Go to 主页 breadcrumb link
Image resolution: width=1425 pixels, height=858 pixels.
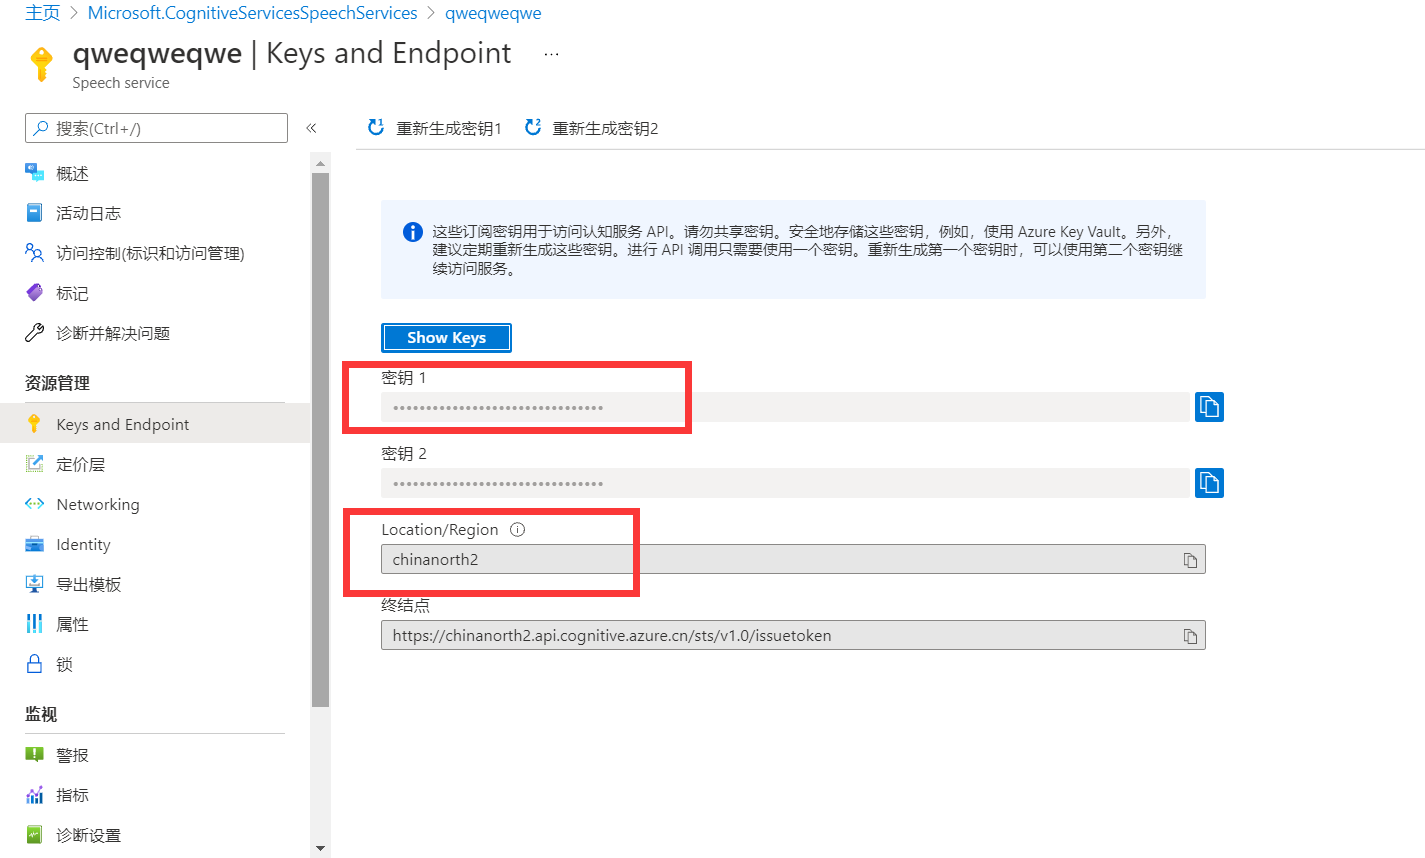tap(43, 13)
